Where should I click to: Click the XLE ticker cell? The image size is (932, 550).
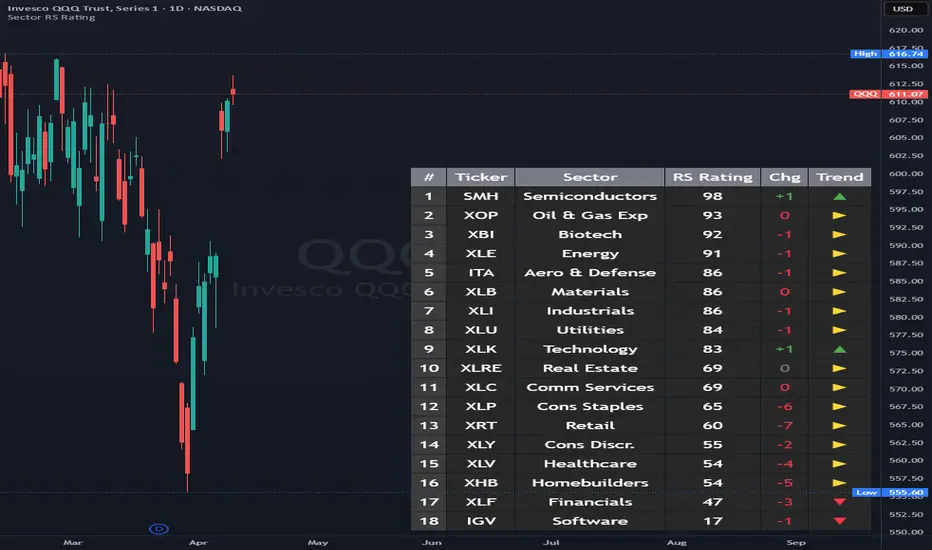[x=481, y=253]
